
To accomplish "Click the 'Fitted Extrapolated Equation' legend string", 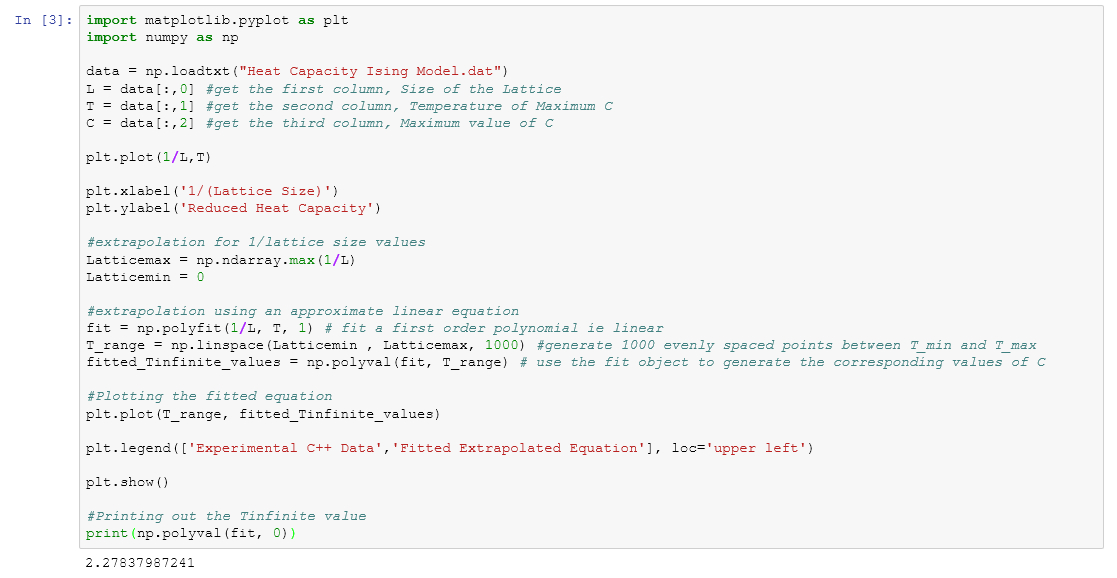I will (520, 448).
